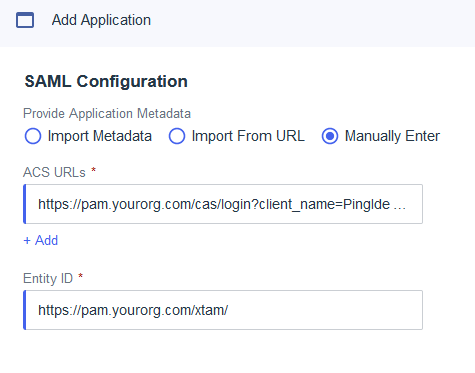475x373 pixels.
Task: Click the Import From URL label text
Action: tap(248, 136)
